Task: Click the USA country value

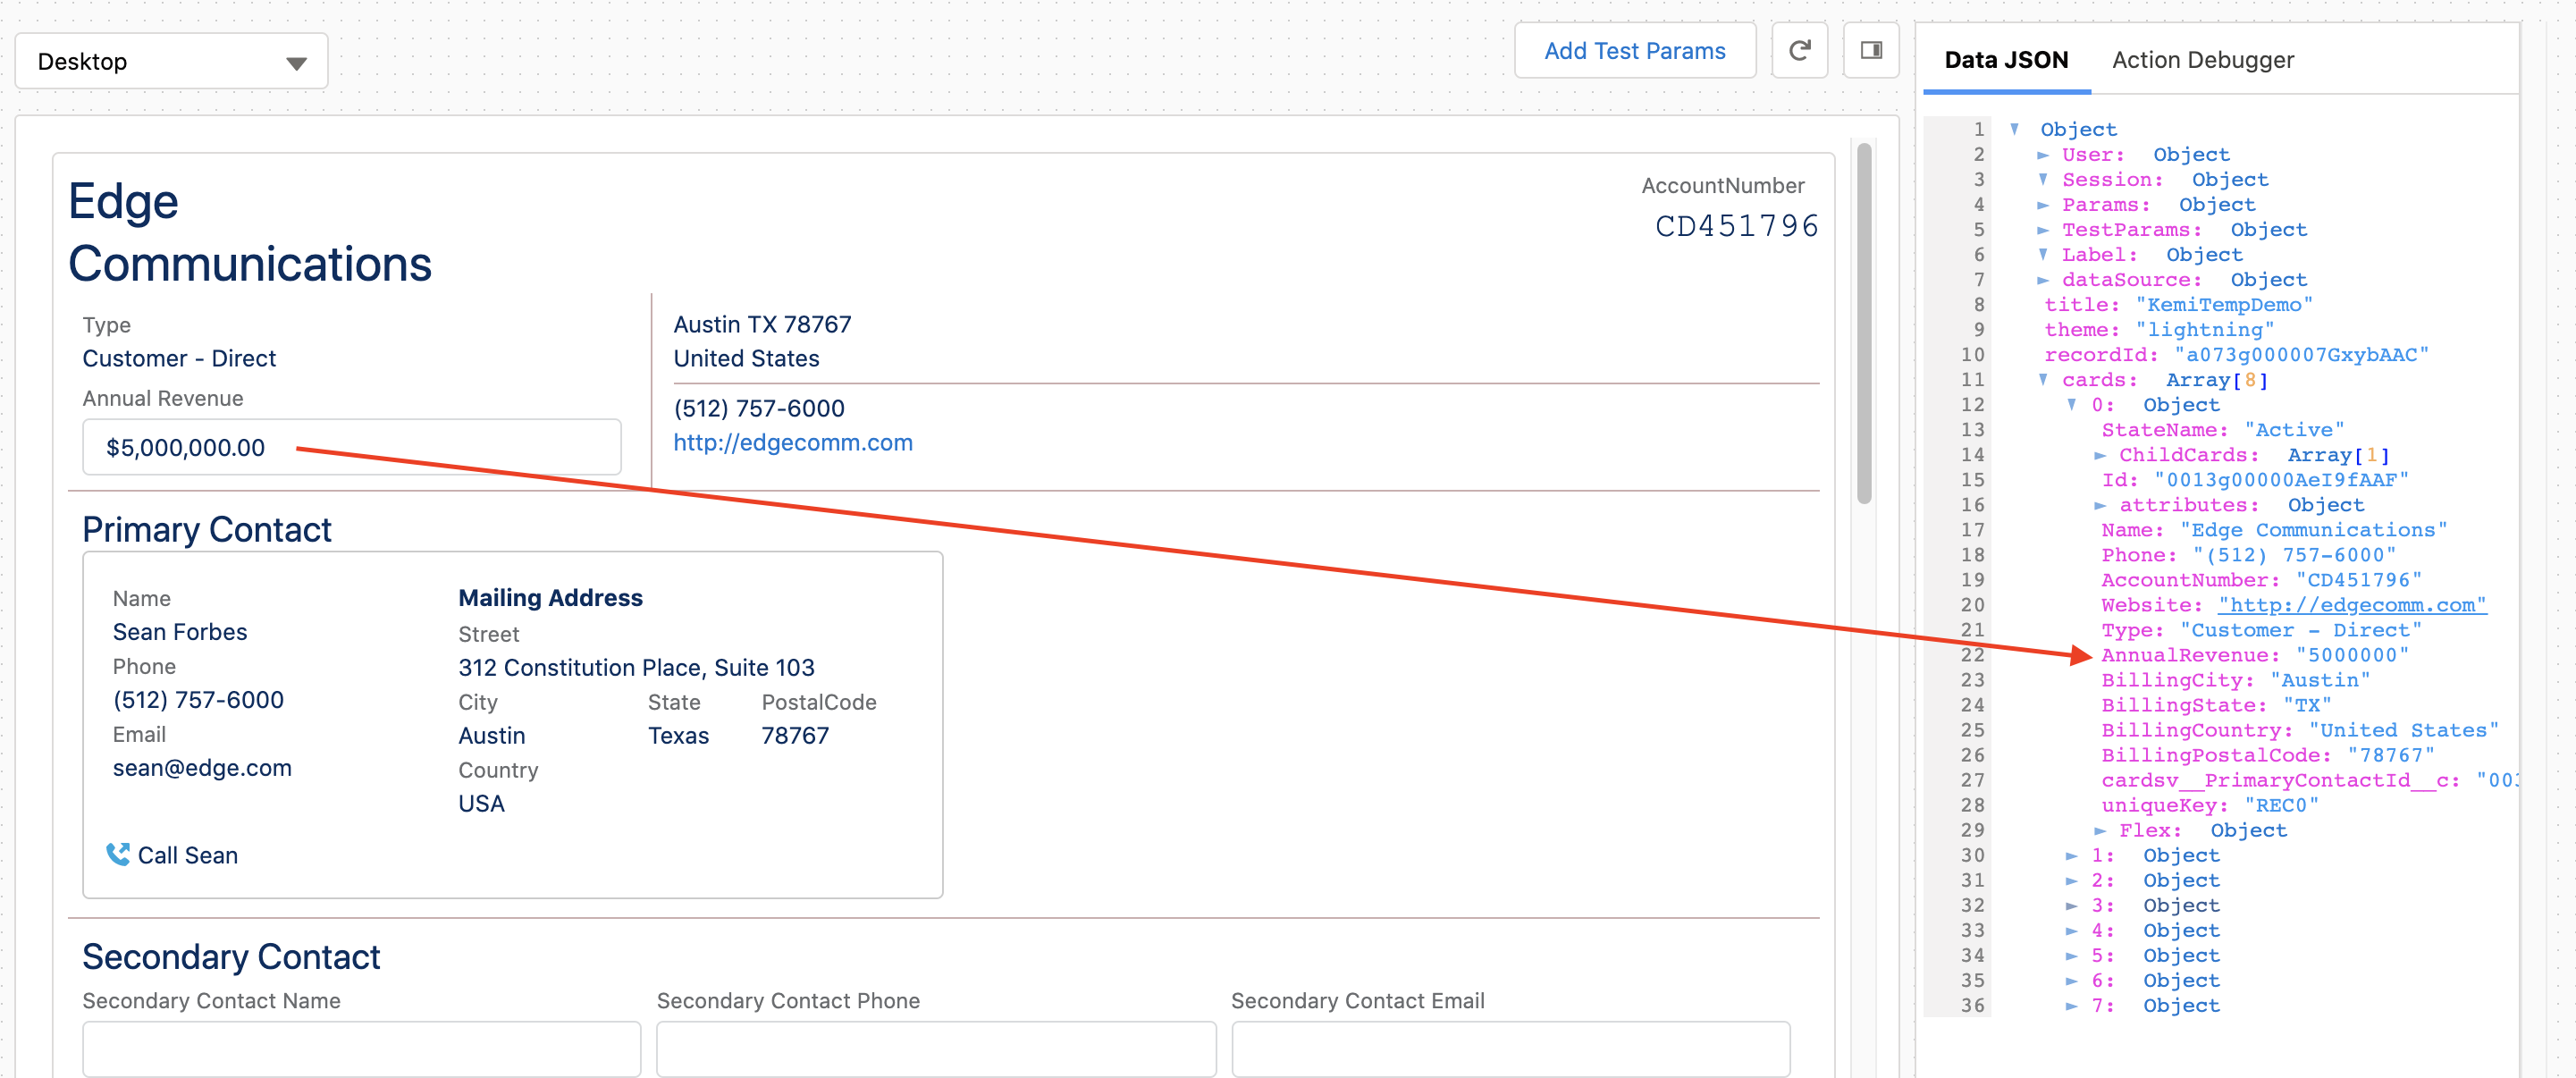Action: 481,804
